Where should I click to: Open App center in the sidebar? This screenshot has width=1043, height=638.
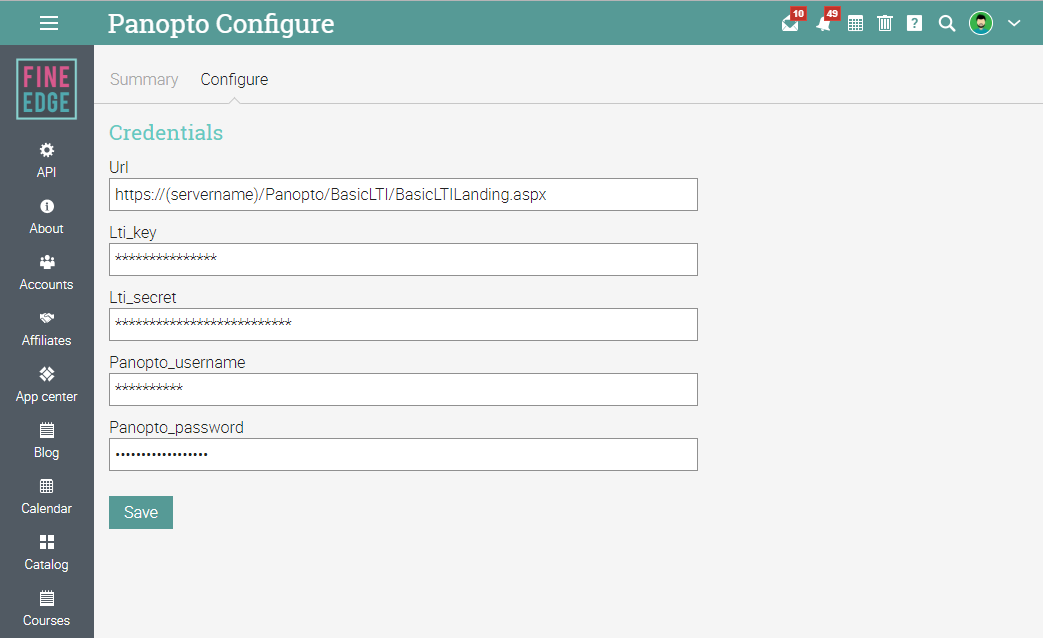[47, 385]
